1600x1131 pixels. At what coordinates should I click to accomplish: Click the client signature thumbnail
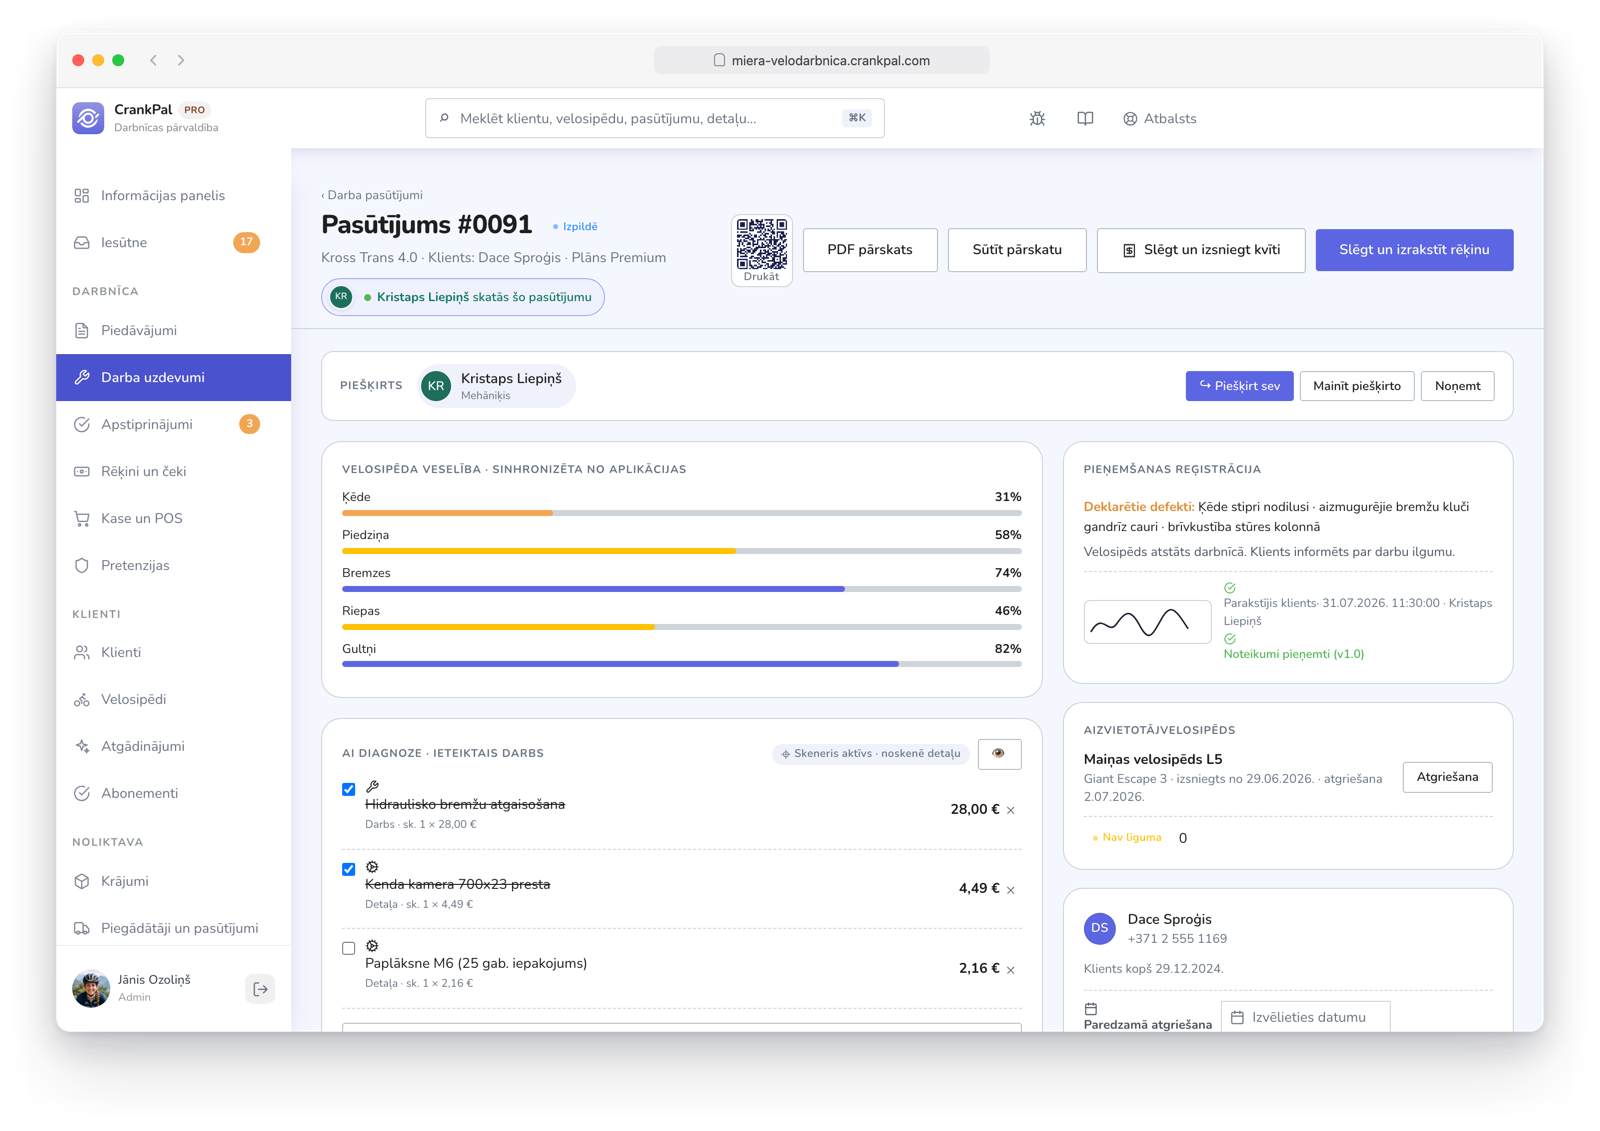pyautogui.click(x=1147, y=621)
